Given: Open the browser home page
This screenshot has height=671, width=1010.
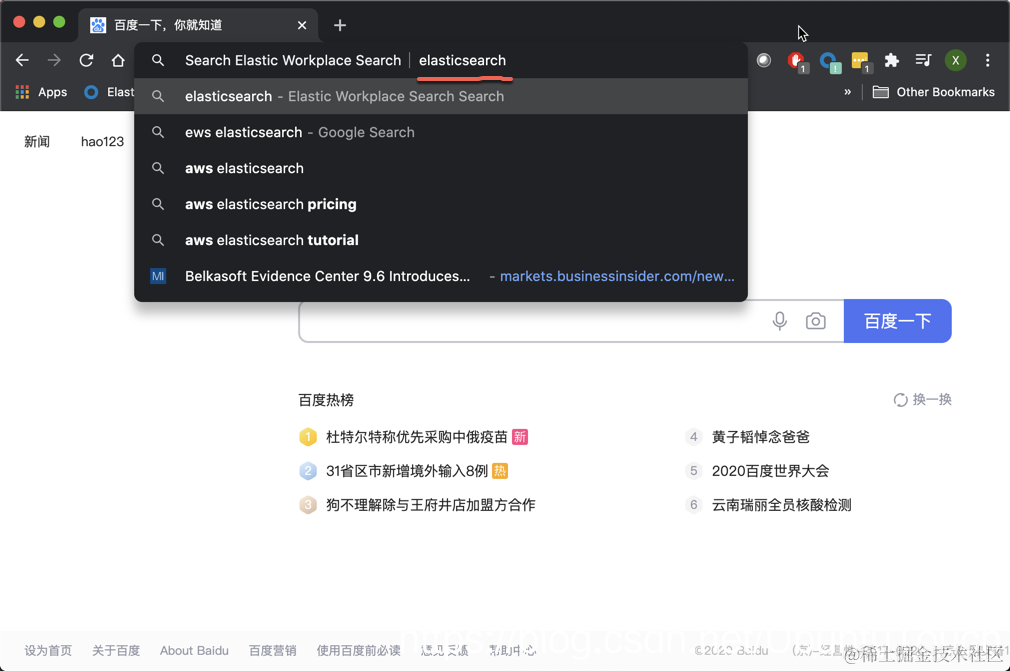Looking at the screenshot, I should 118,61.
